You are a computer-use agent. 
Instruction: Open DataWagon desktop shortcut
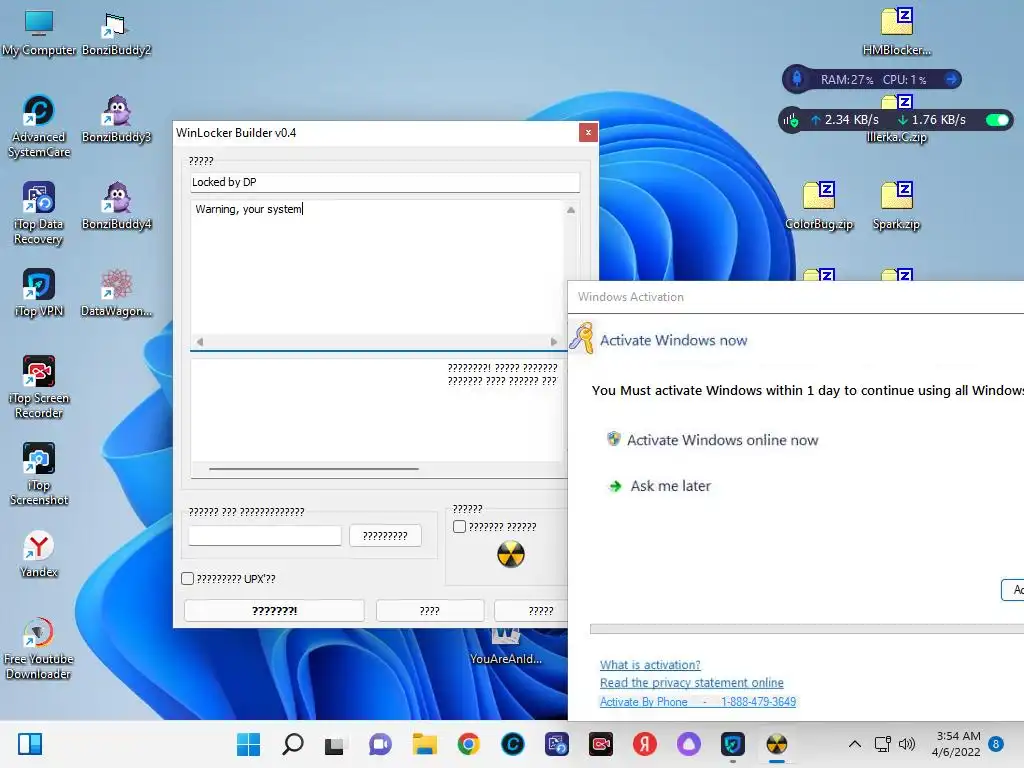coord(116,293)
